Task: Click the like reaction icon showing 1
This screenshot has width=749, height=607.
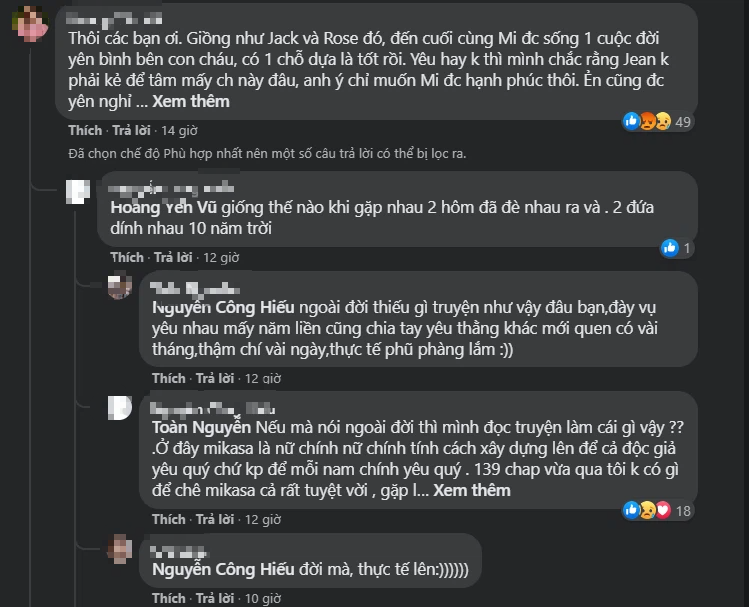Action: (x=670, y=248)
